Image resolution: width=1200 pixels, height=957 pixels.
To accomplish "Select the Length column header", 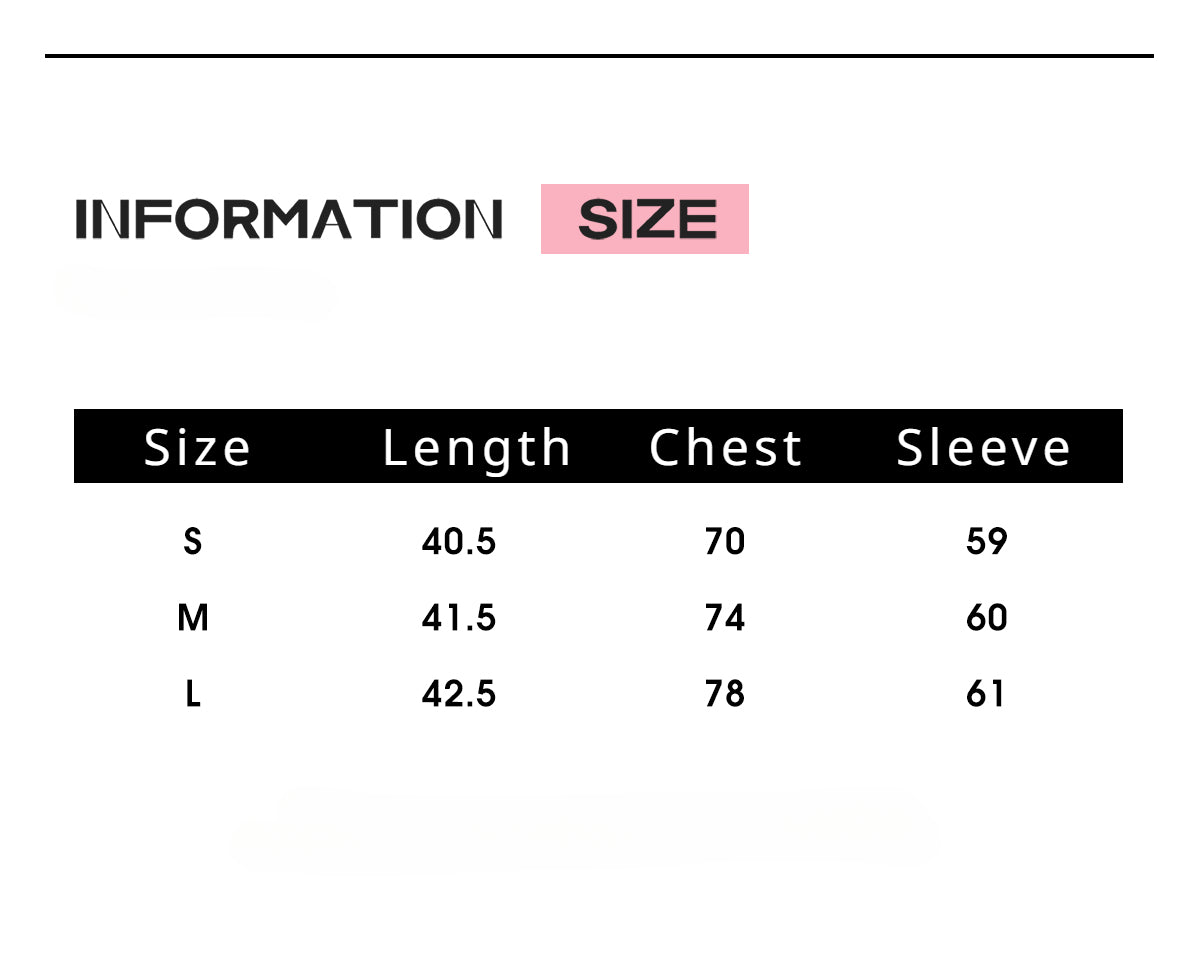I will click(x=477, y=448).
